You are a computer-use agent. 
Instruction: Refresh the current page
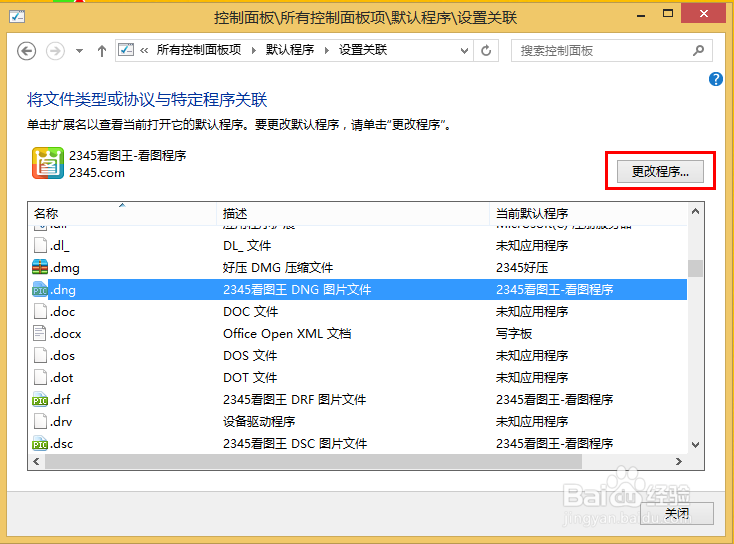(486, 51)
